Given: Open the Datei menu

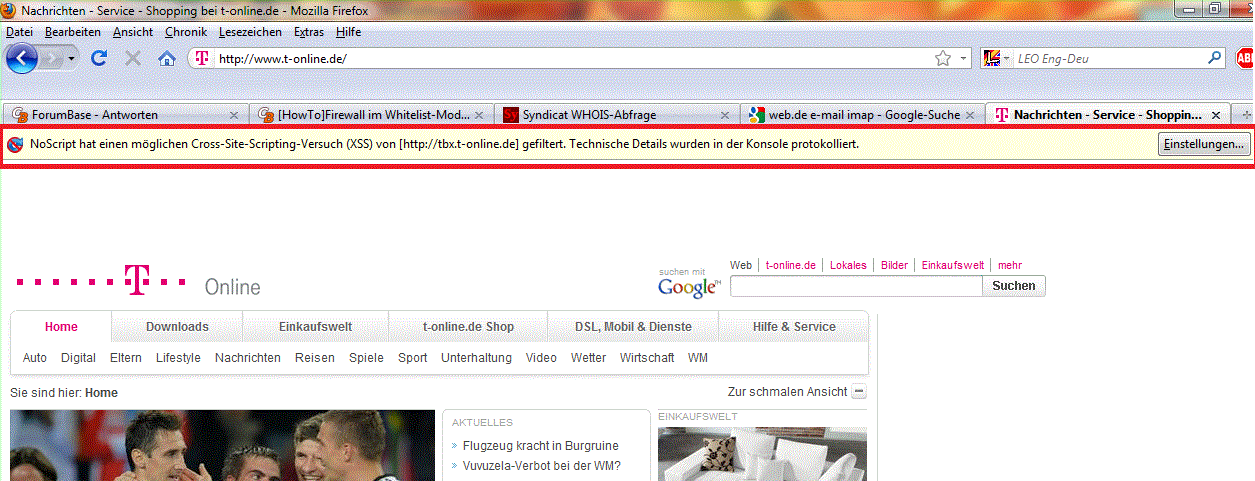Looking at the screenshot, I should point(19,32).
